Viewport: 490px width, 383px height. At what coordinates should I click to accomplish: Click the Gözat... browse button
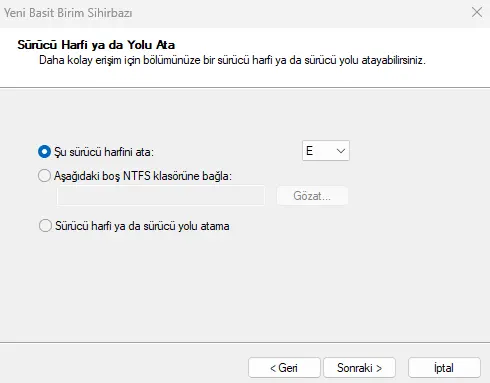pos(312,196)
